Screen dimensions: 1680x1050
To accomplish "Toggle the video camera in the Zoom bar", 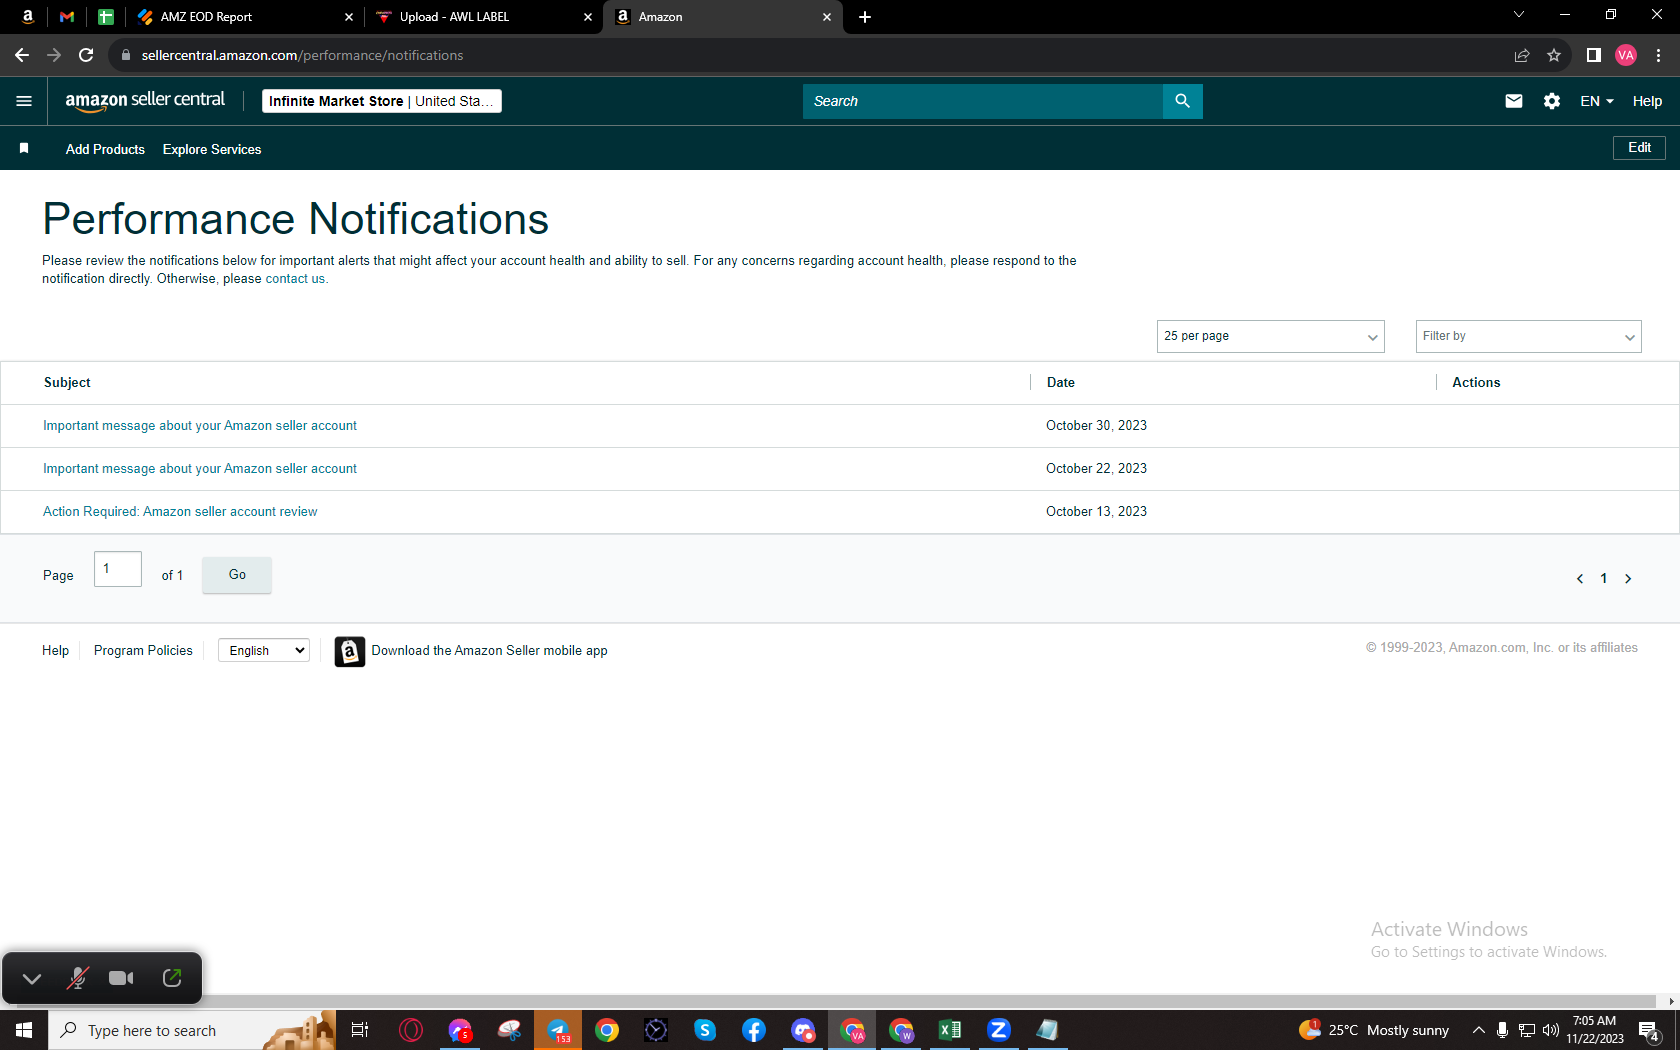I will coord(121,978).
